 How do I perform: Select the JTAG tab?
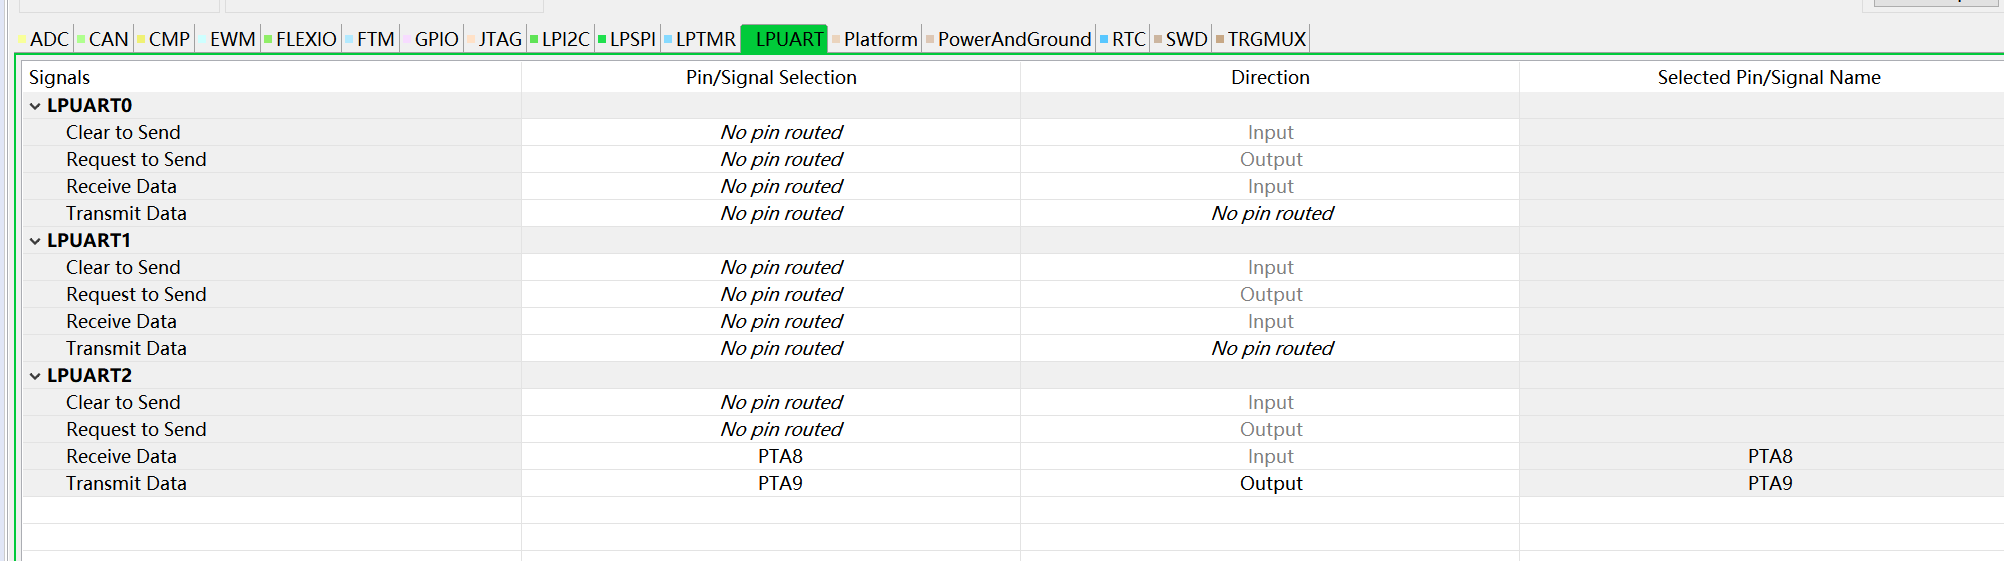[x=499, y=39]
